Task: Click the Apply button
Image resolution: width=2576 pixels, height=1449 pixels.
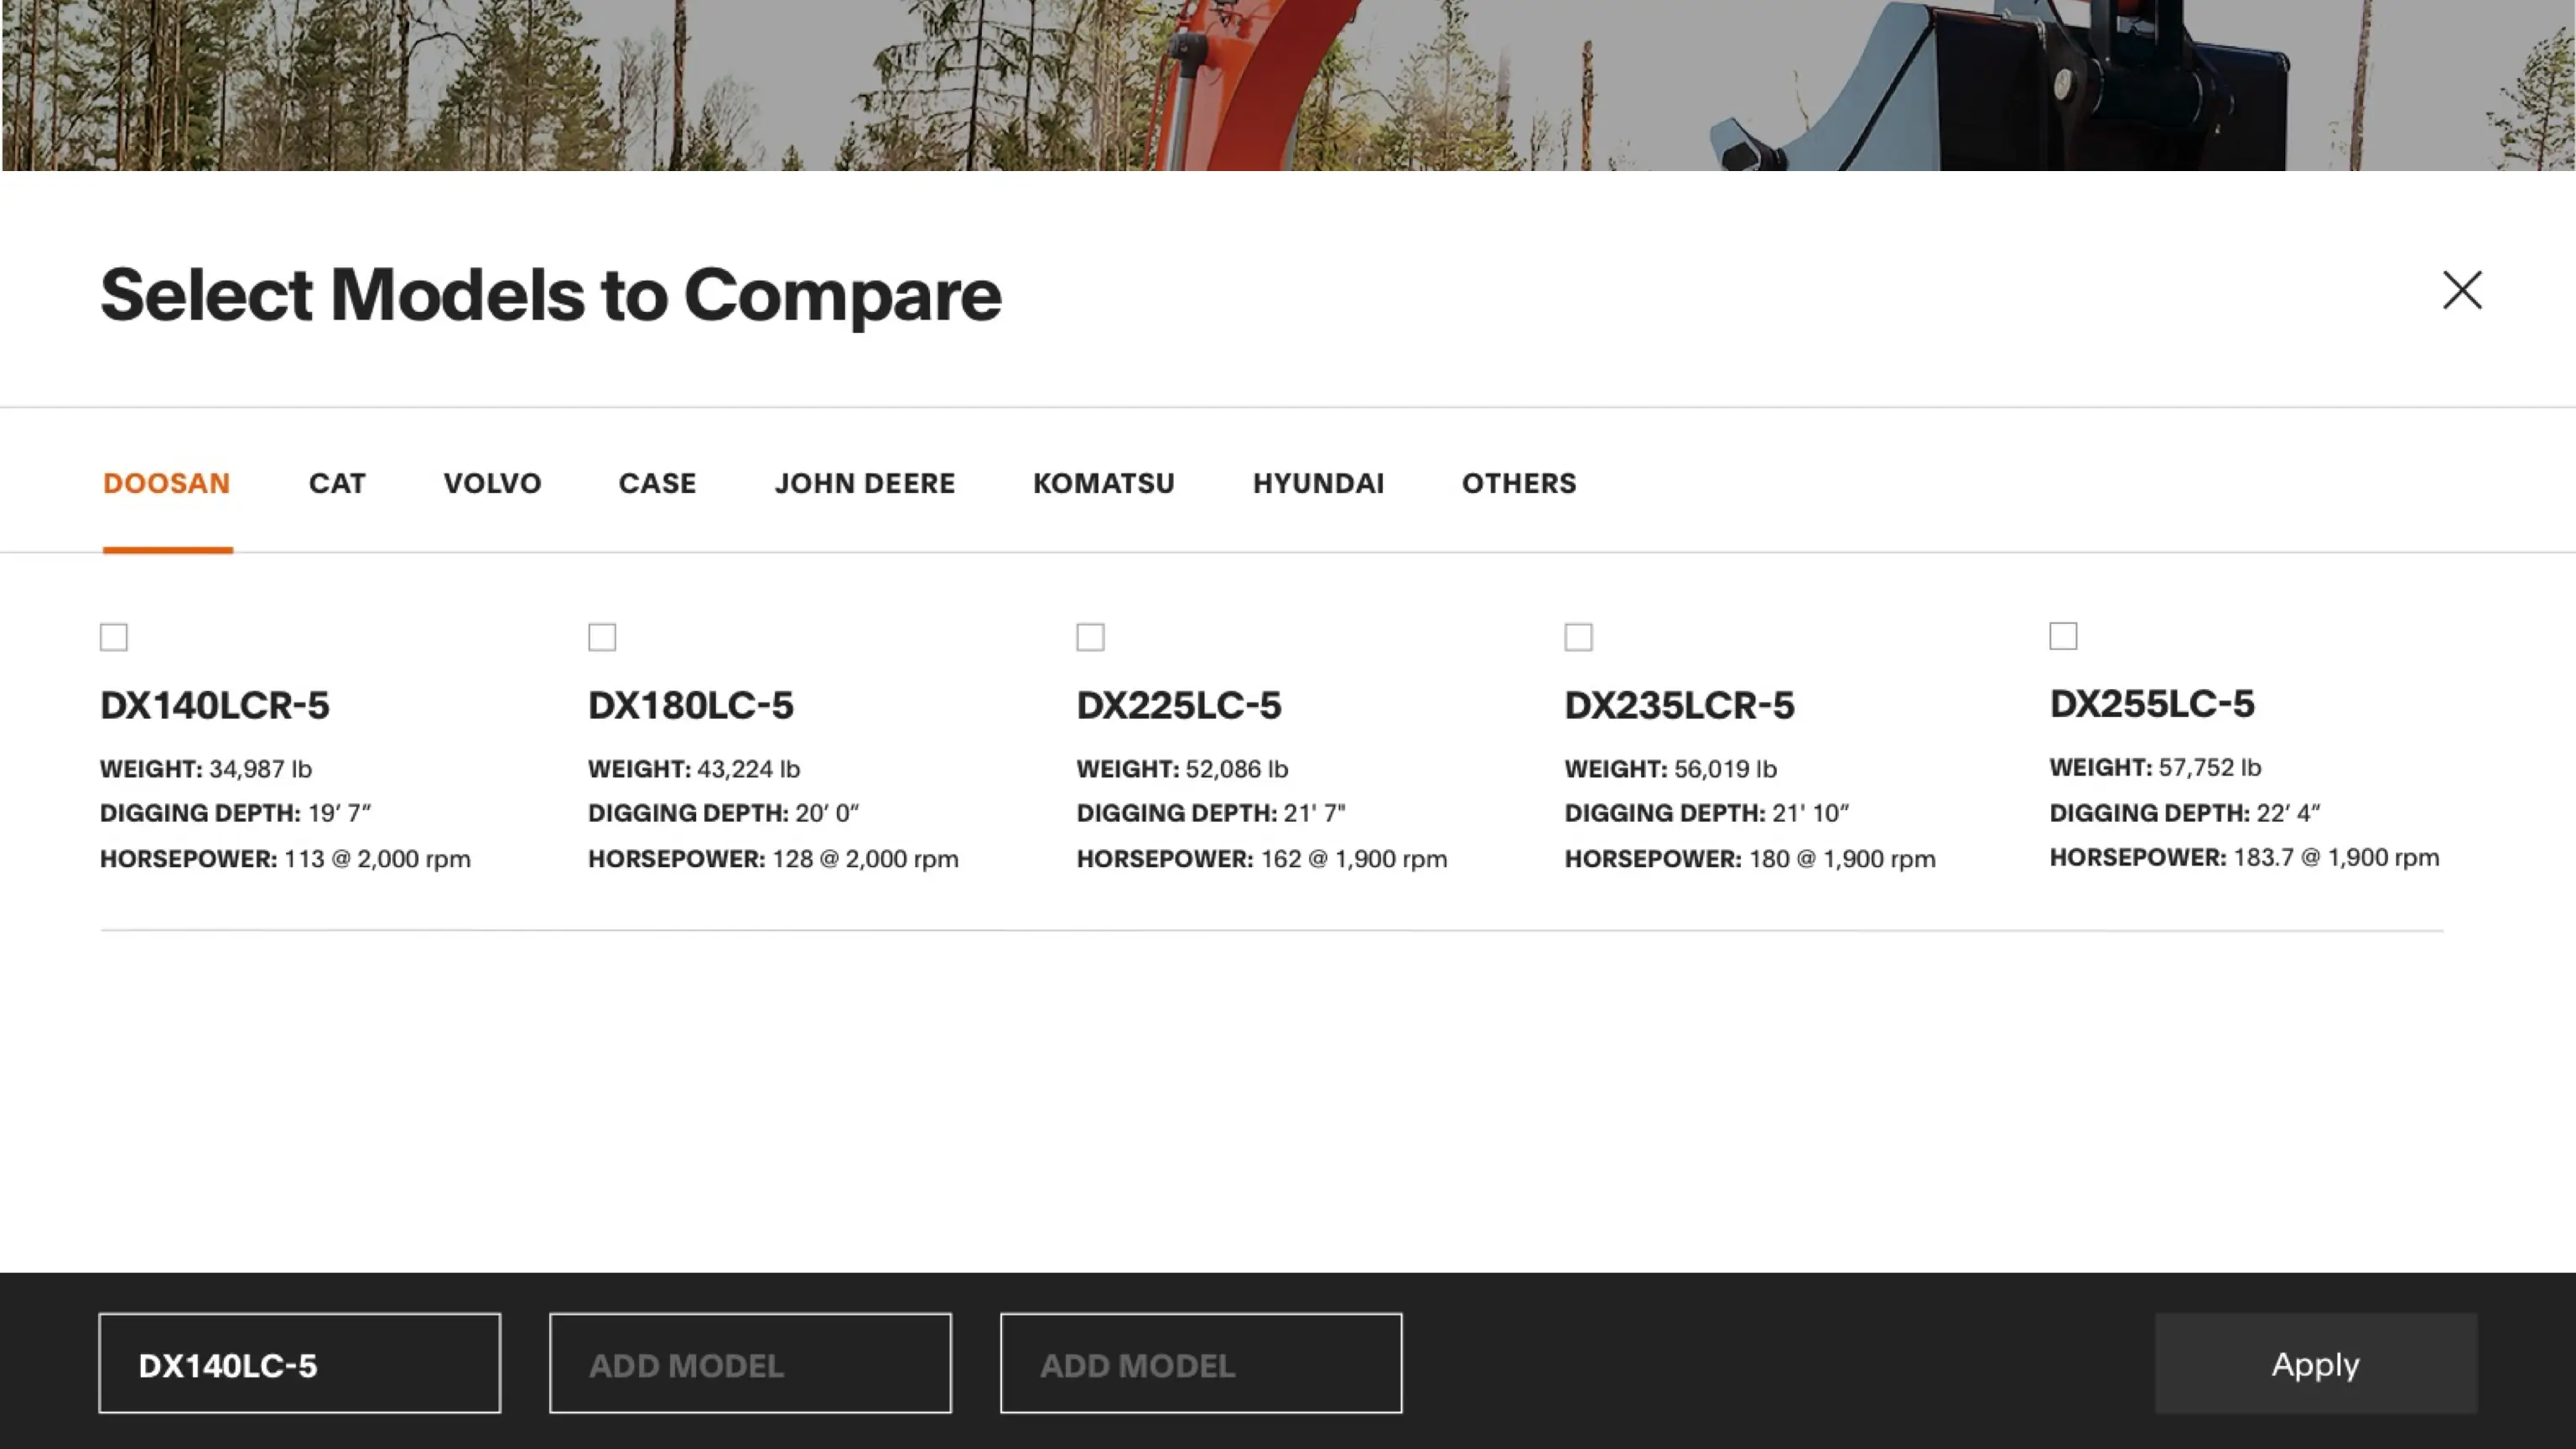Action: (x=2315, y=1363)
